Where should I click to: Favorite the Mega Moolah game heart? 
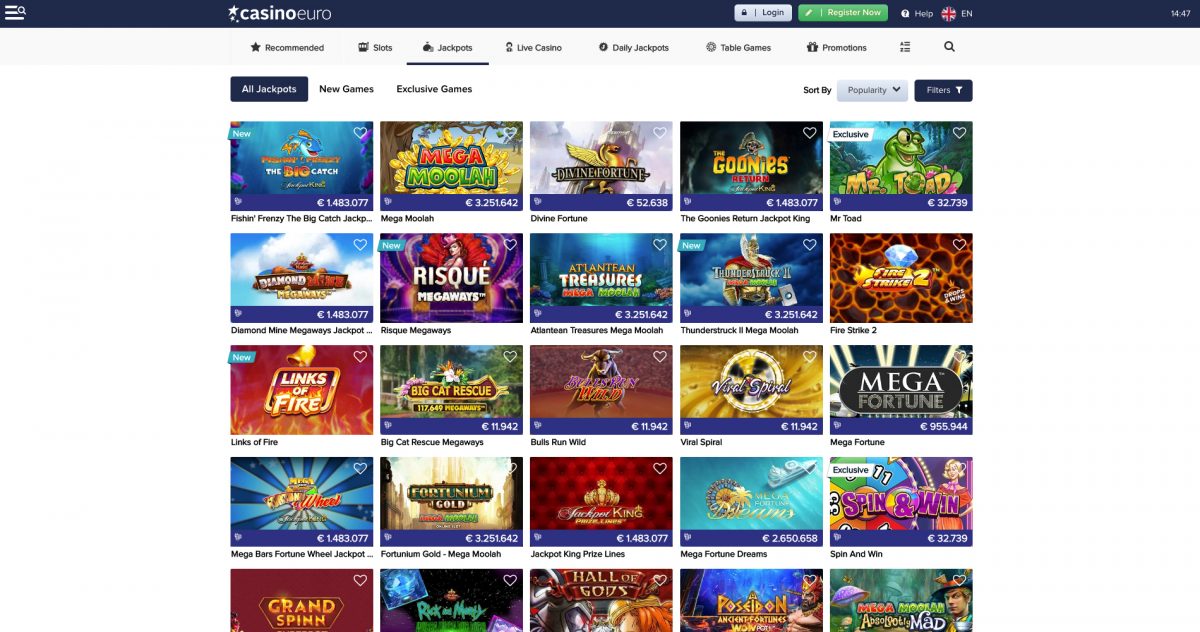(x=509, y=133)
